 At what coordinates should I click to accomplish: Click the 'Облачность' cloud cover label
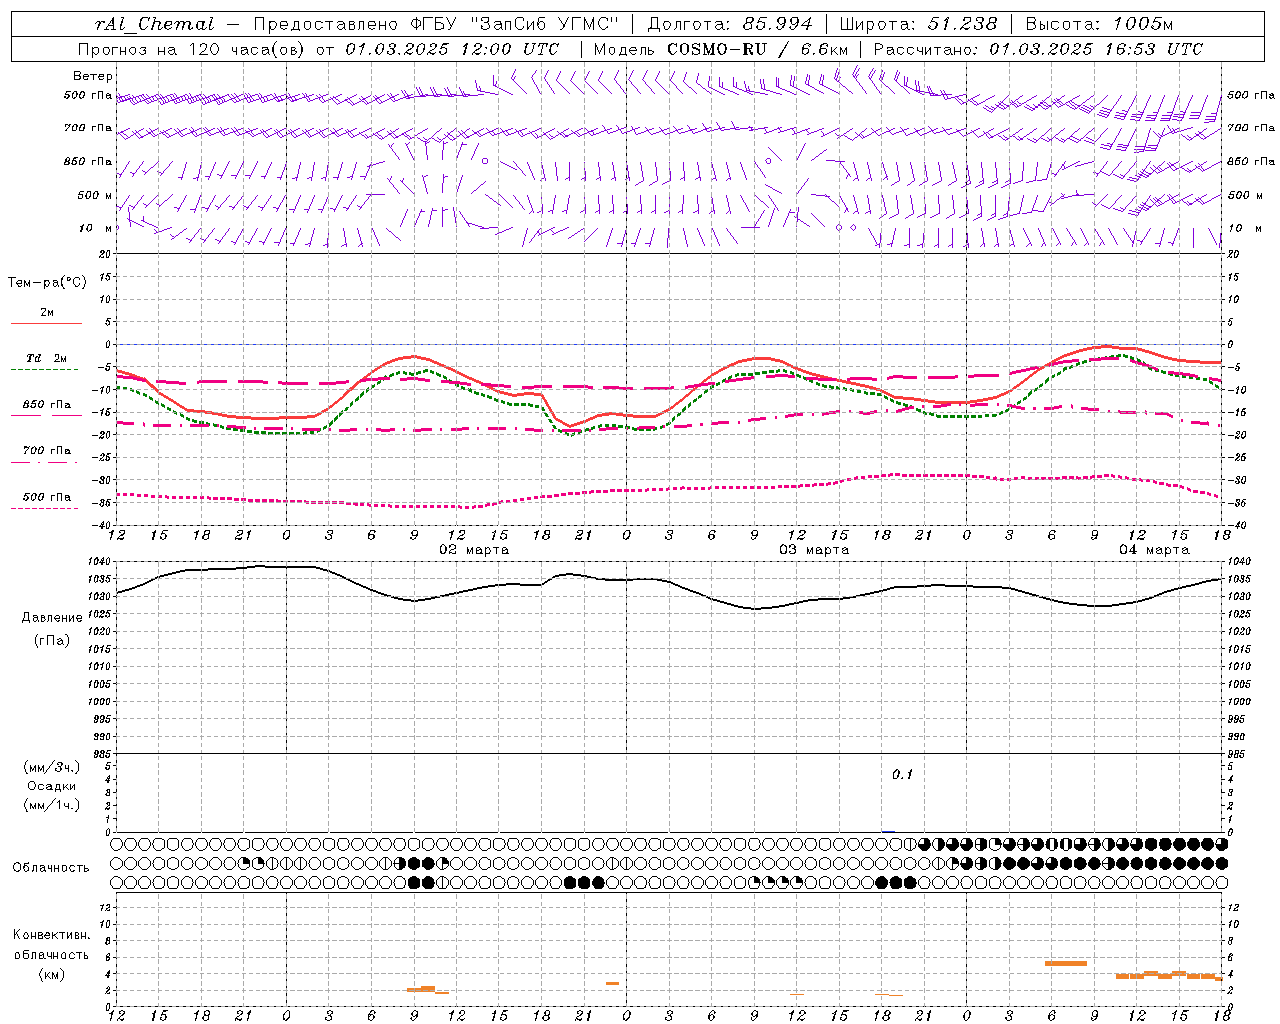pos(51,868)
